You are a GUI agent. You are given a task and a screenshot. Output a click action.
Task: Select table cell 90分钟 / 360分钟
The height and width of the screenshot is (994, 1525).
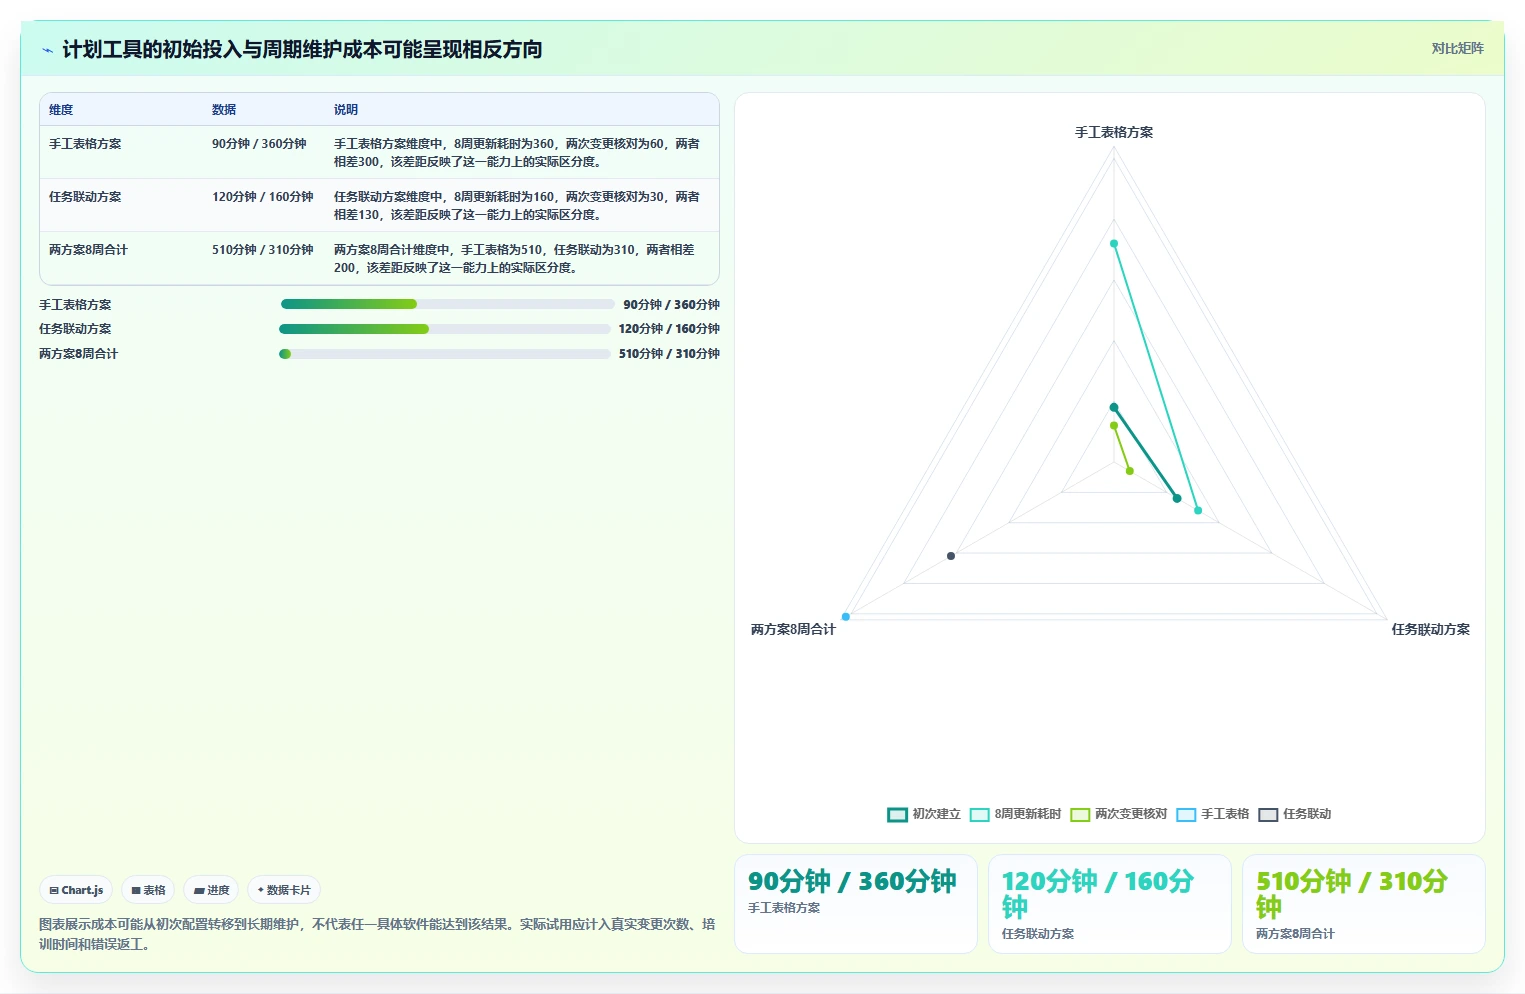click(259, 144)
